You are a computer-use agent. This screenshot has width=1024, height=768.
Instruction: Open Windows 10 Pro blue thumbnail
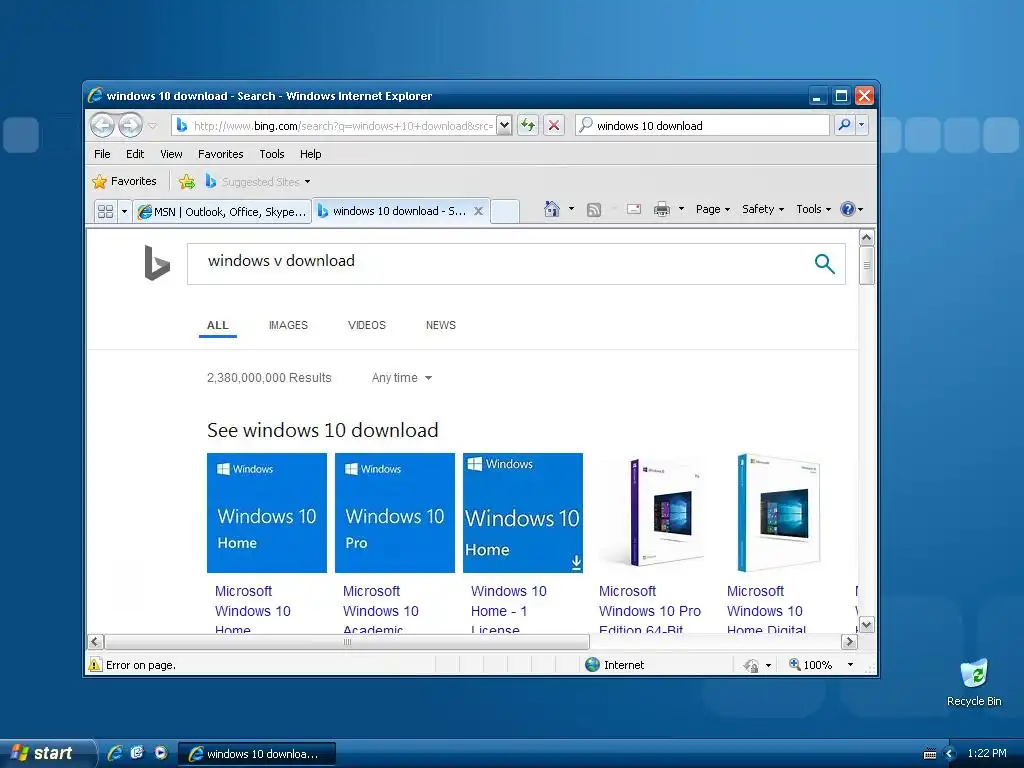click(x=394, y=513)
